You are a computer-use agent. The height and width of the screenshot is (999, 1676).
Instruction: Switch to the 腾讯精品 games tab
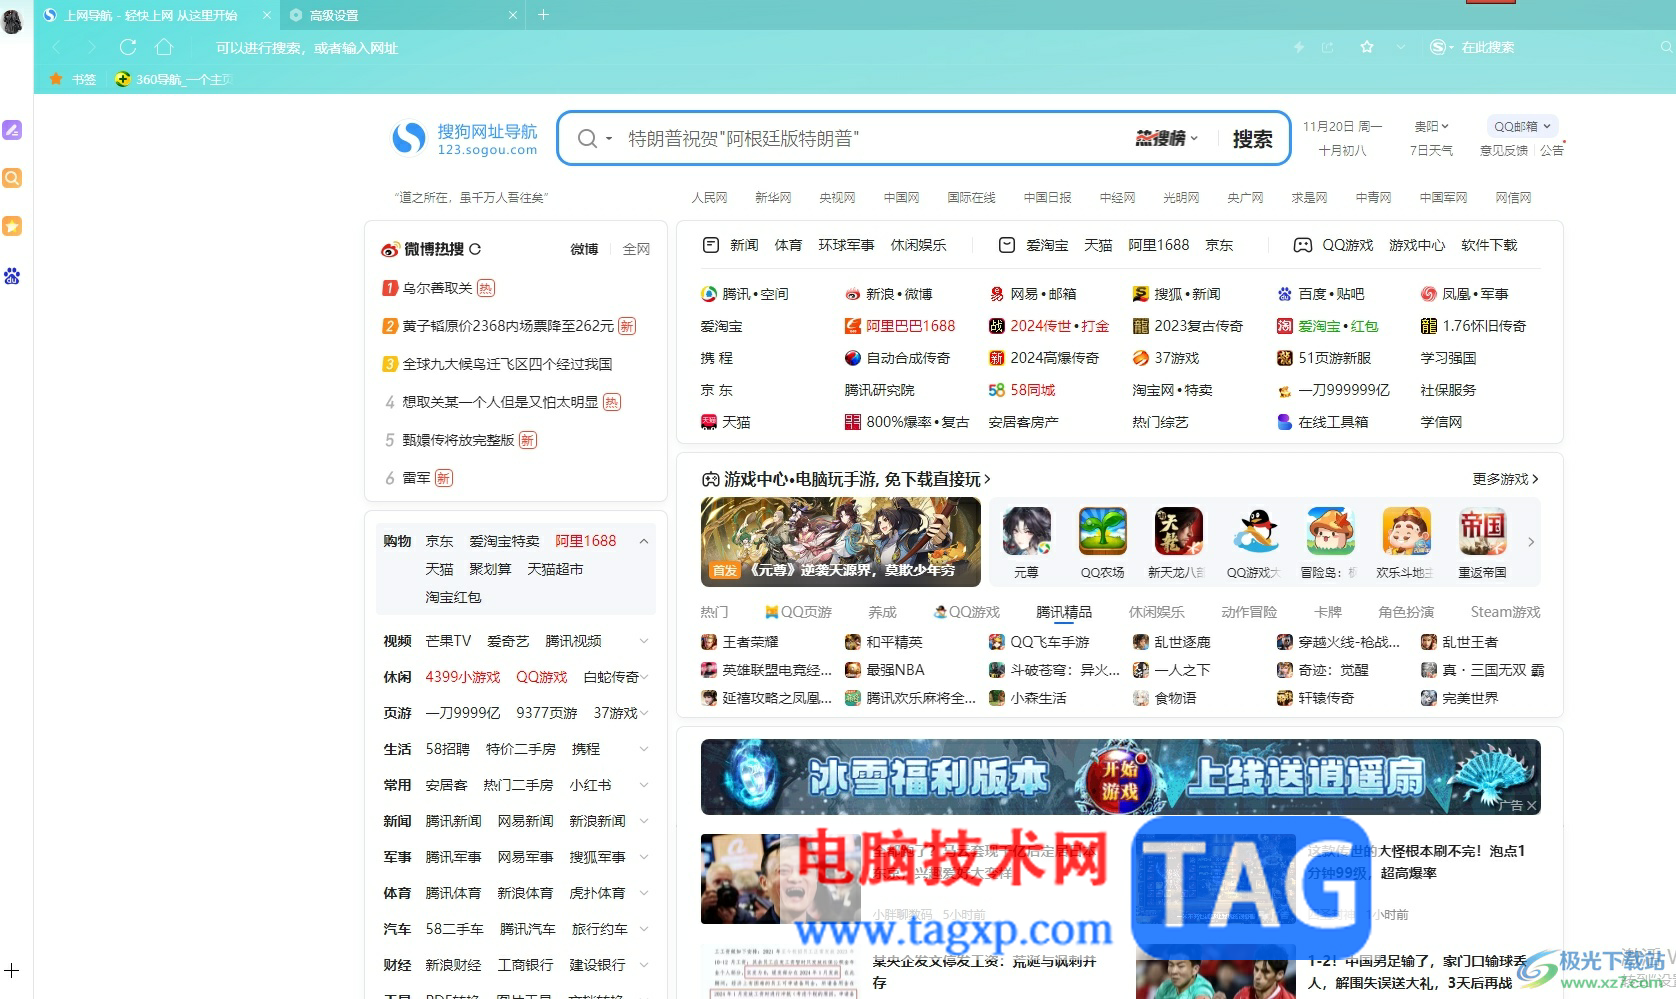coord(1064,612)
